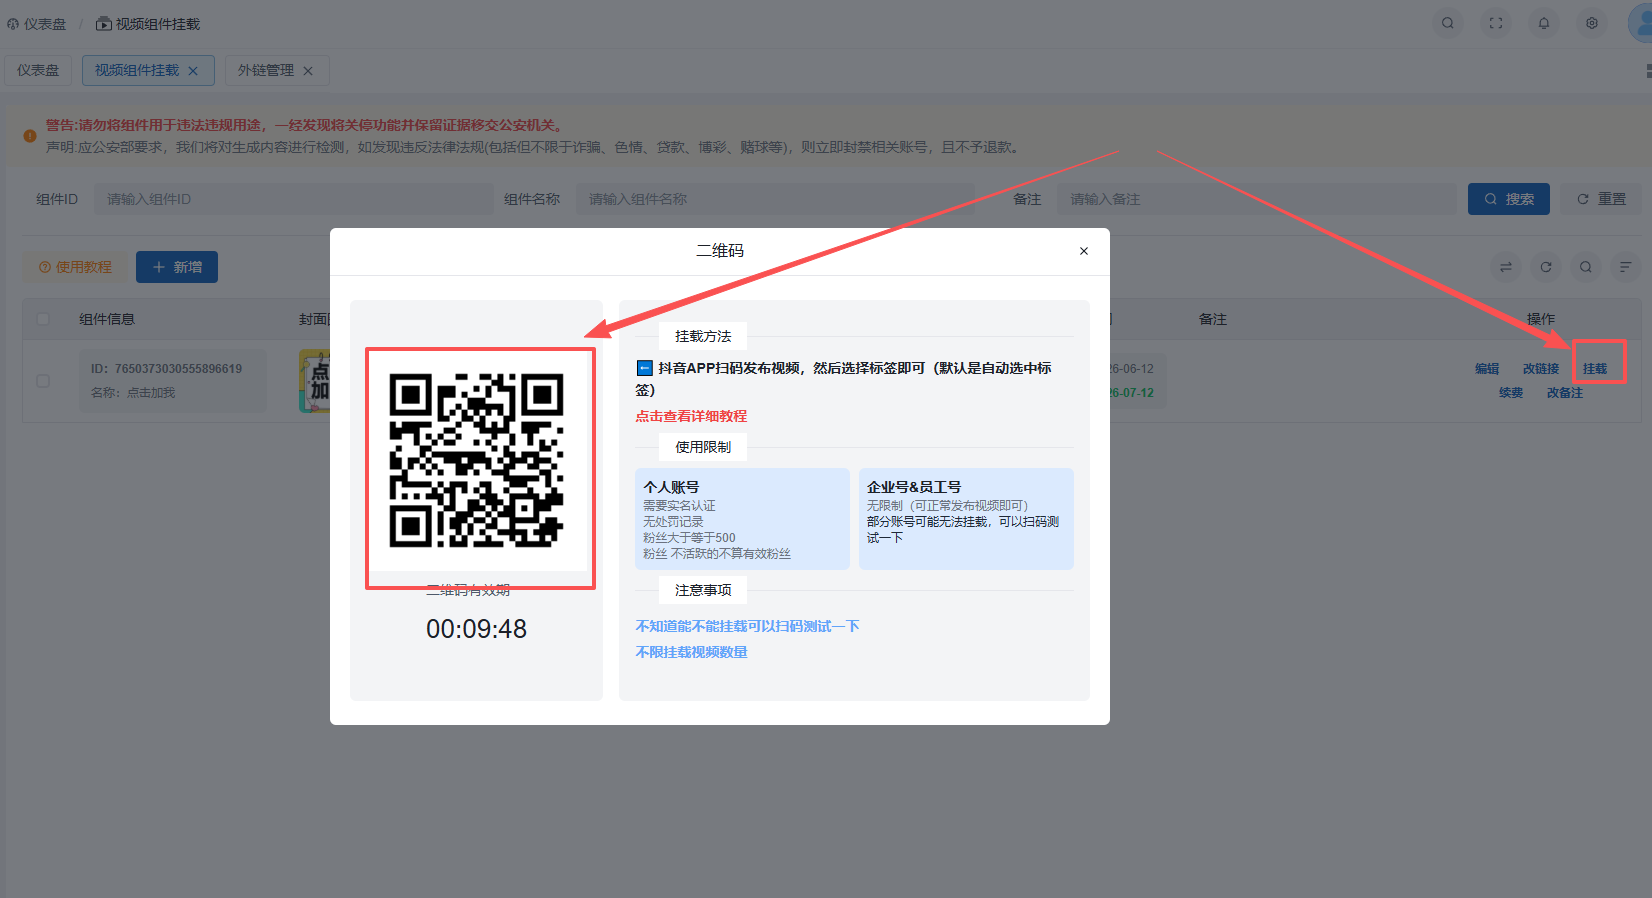Focus the 组件名称 input field
Viewport: 1652px width, 898px height.
[x=775, y=199]
